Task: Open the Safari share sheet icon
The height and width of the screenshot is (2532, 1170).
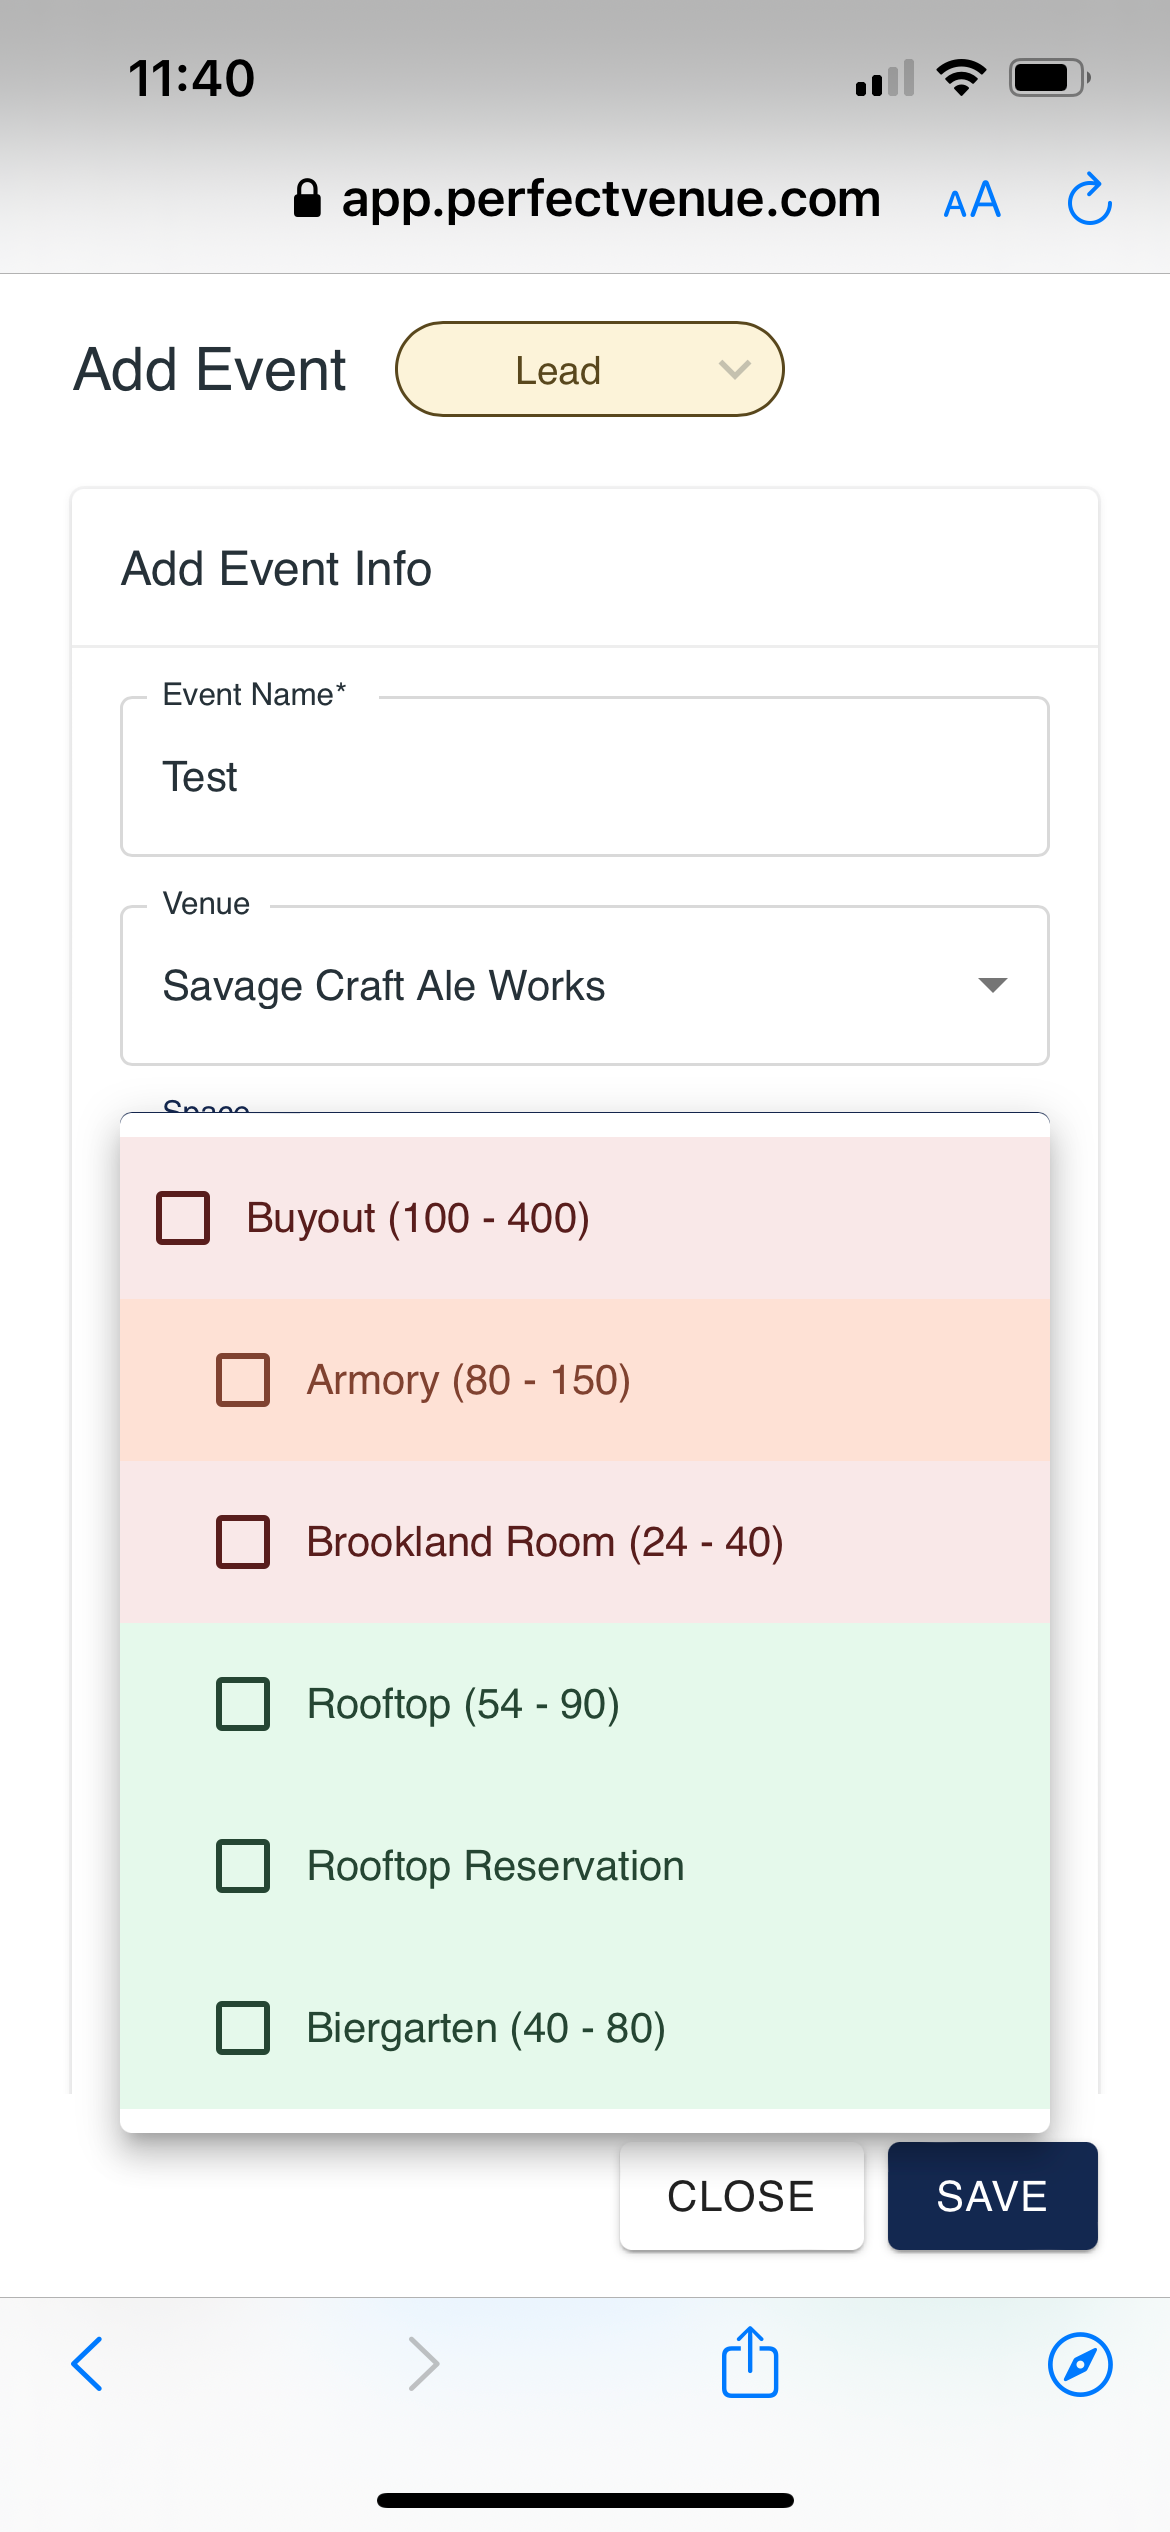Action: point(750,2361)
